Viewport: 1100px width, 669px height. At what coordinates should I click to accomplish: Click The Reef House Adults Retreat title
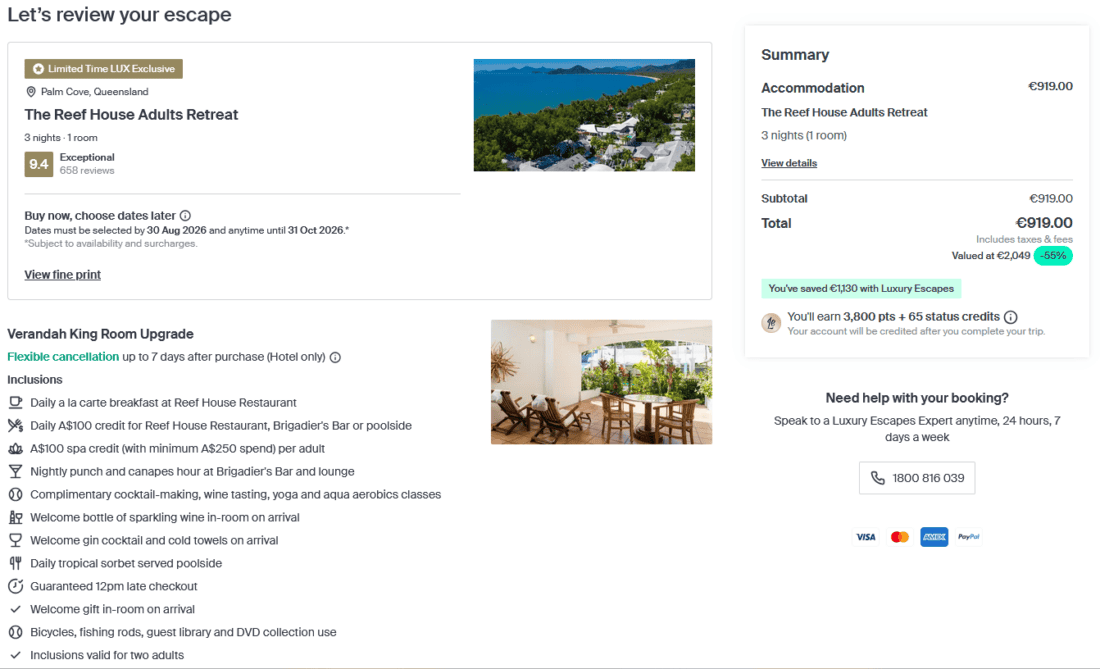[131, 115]
